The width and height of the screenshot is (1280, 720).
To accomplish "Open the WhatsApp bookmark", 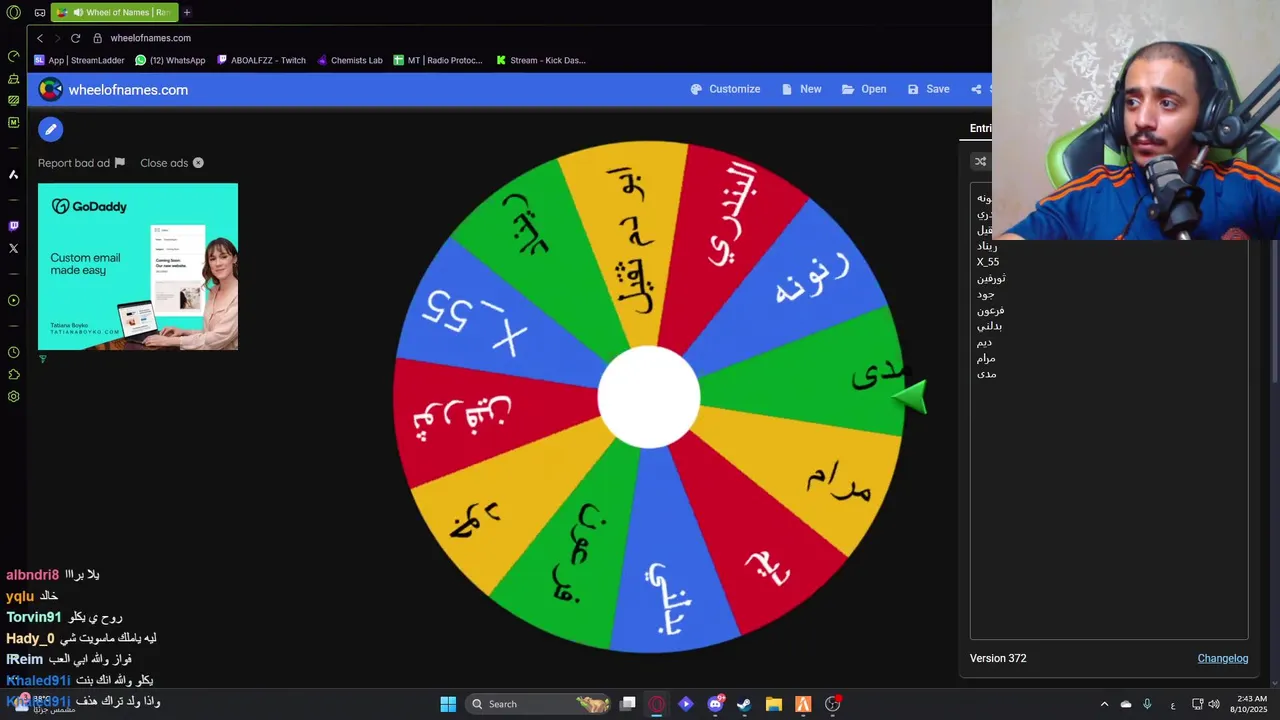I will [170, 60].
